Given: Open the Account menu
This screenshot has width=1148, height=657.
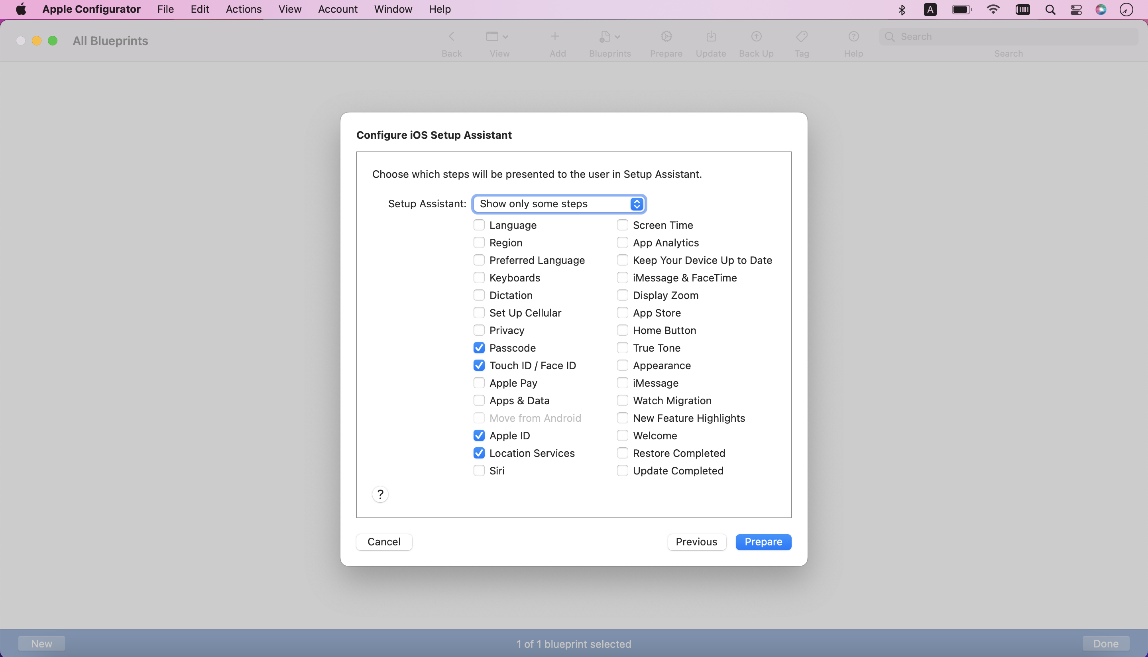Looking at the screenshot, I should tap(338, 10).
